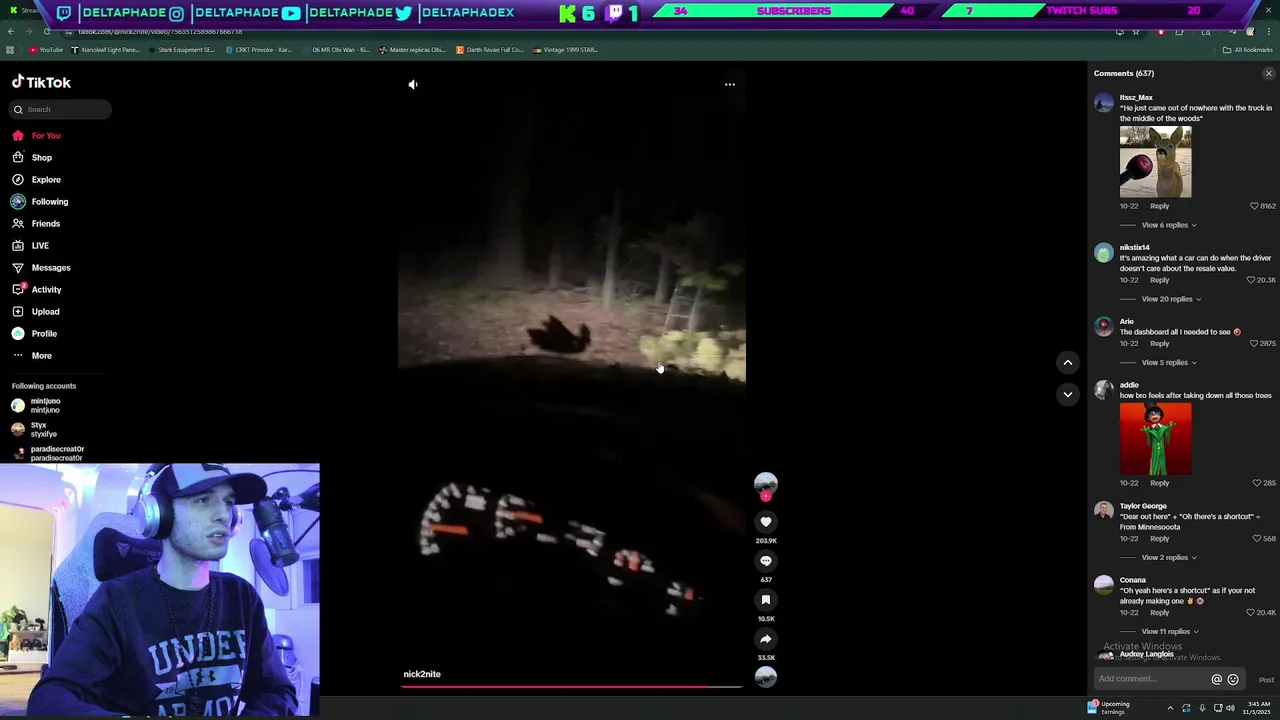Click the nick2nite username
The width and height of the screenshot is (1280, 720).
pyautogui.click(x=422, y=674)
